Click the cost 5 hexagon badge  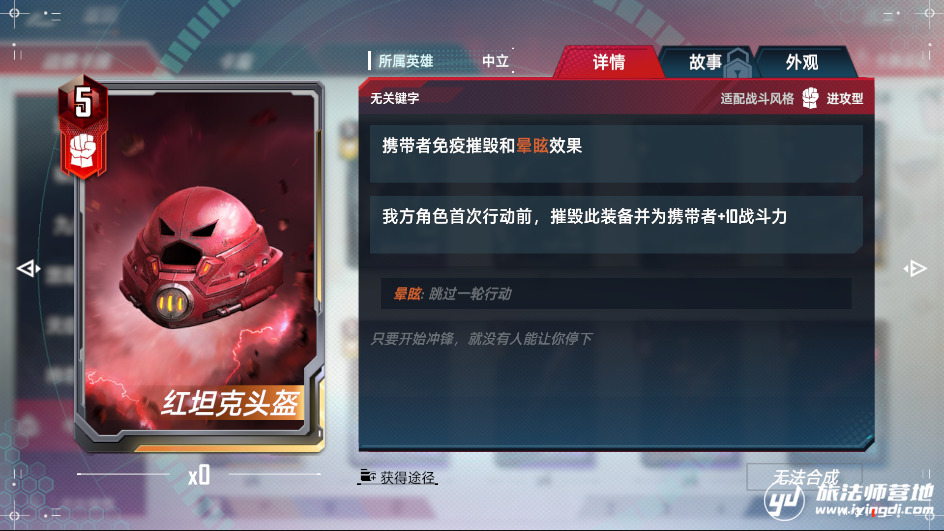pyautogui.click(x=83, y=101)
